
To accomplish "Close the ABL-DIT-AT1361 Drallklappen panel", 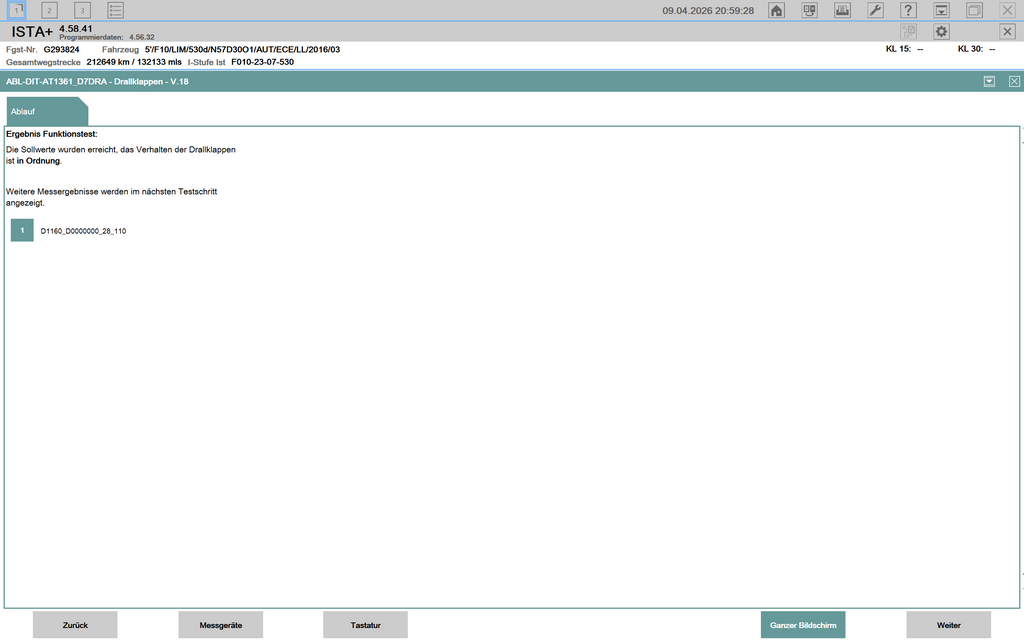I will (x=1014, y=81).
